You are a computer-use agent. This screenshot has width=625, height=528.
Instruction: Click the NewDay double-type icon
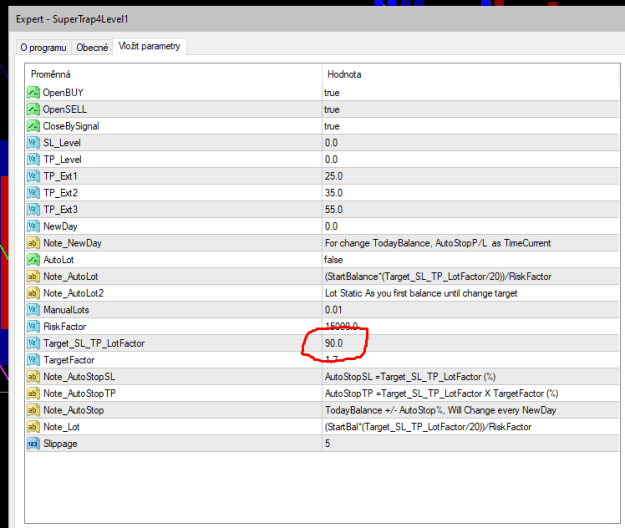33,227
